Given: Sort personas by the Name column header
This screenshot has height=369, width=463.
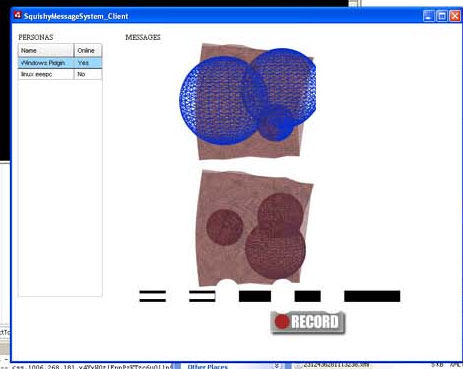Looking at the screenshot, I should tap(46, 51).
